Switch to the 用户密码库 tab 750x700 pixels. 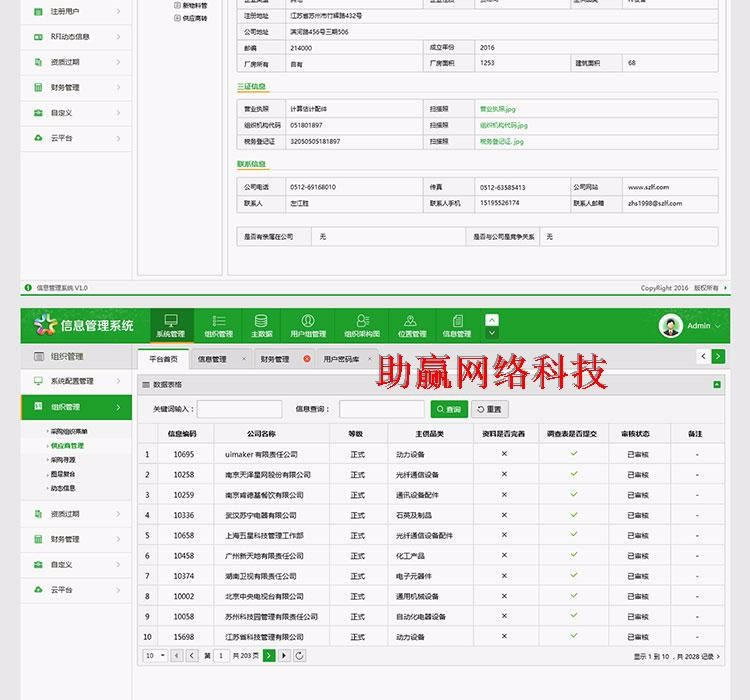click(341, 359)
